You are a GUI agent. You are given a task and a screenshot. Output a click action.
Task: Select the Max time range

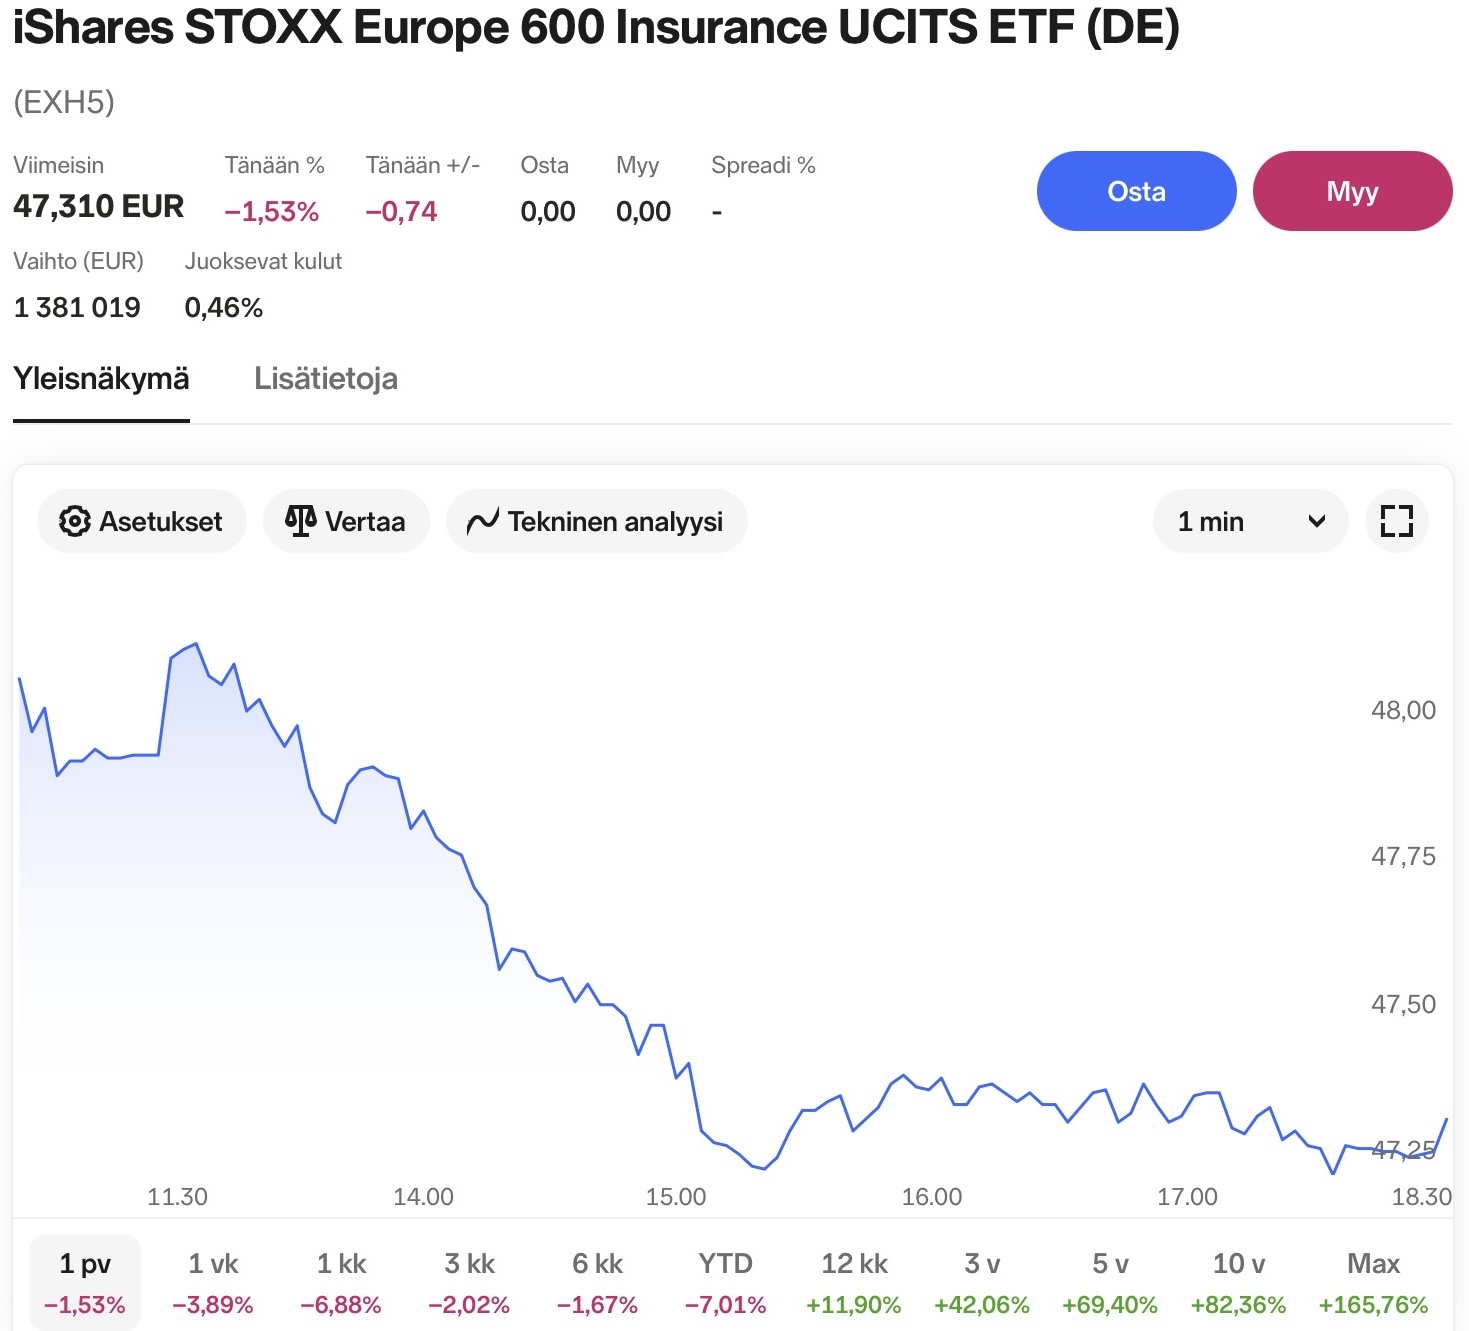pyautogui.click(x=1373, y=1283)
